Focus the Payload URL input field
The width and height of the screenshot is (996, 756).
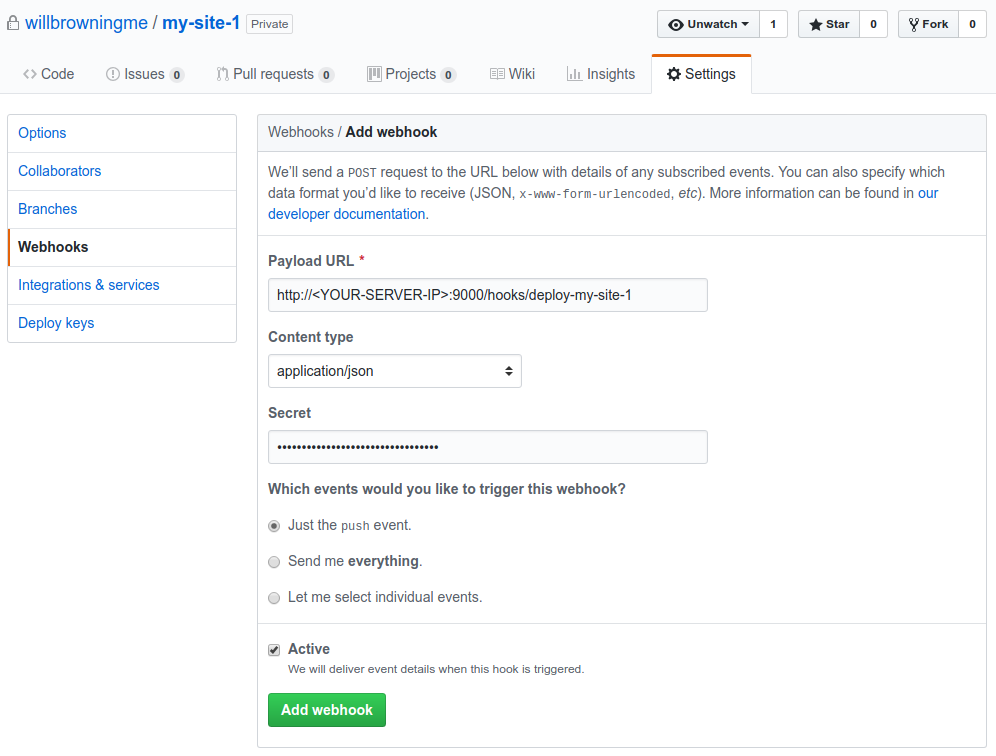(488, 295)
